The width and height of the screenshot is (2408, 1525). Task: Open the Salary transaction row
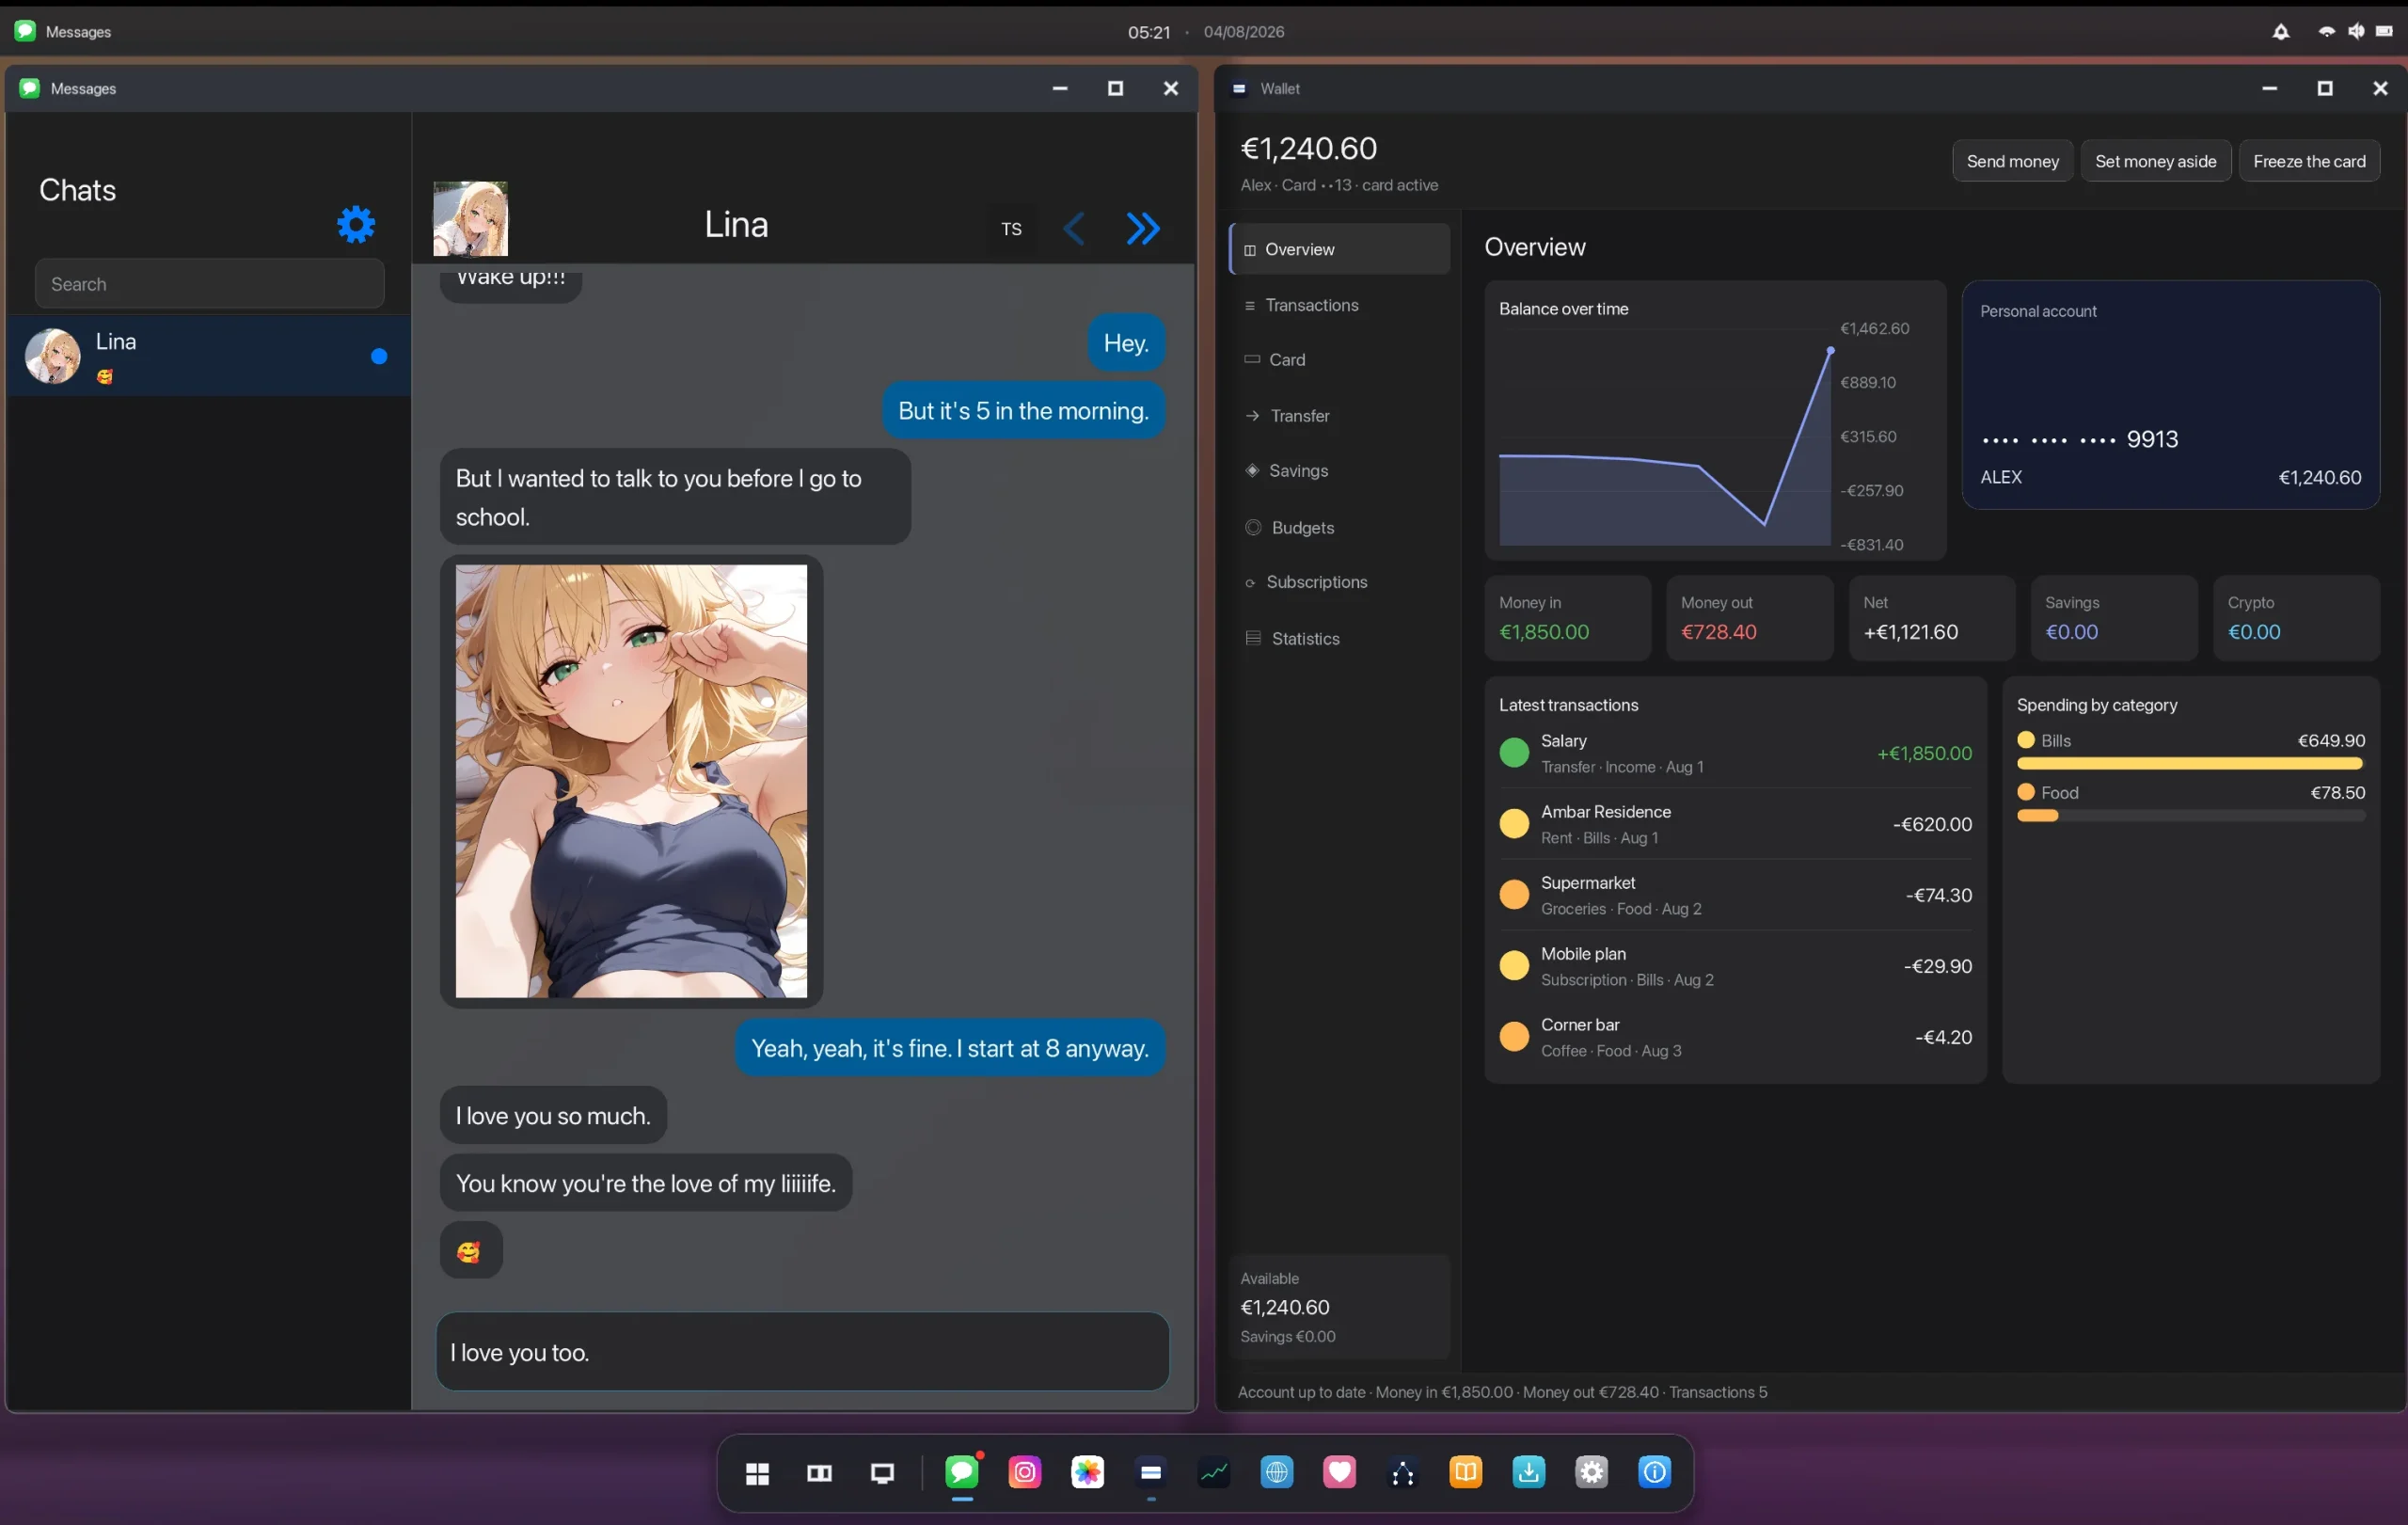click(1735, 753)
